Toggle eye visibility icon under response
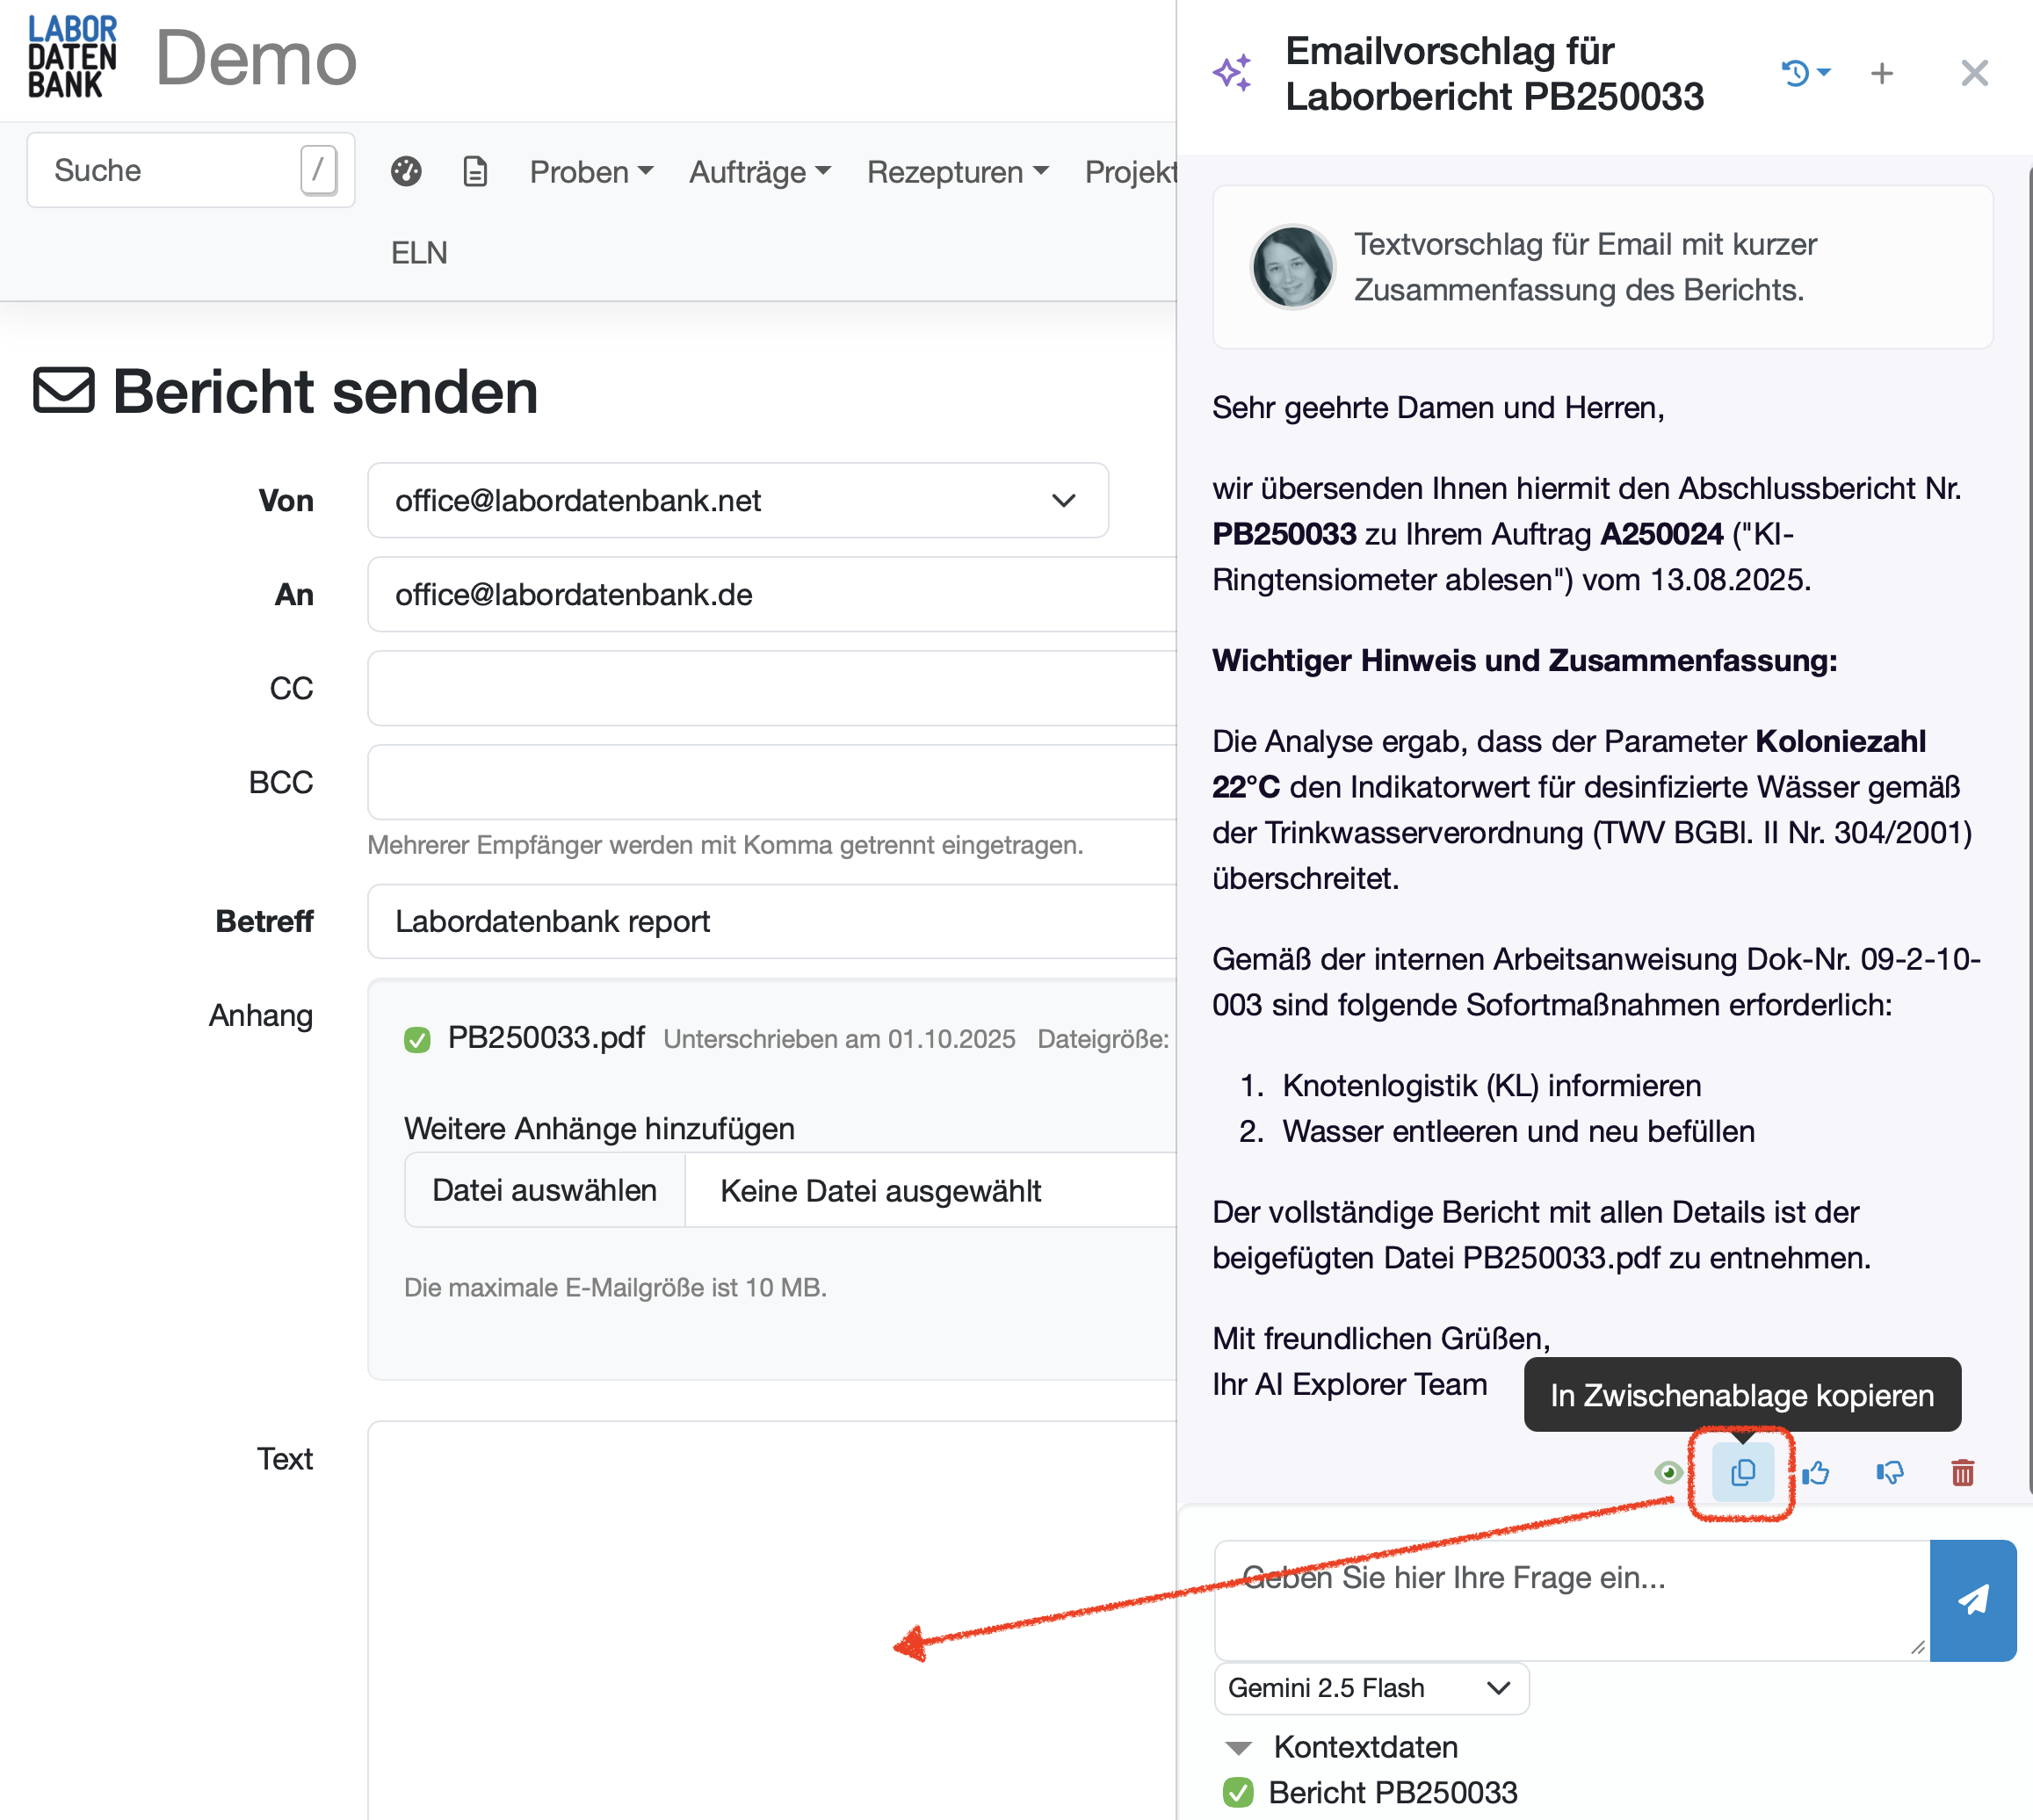 (1667, 1472)
